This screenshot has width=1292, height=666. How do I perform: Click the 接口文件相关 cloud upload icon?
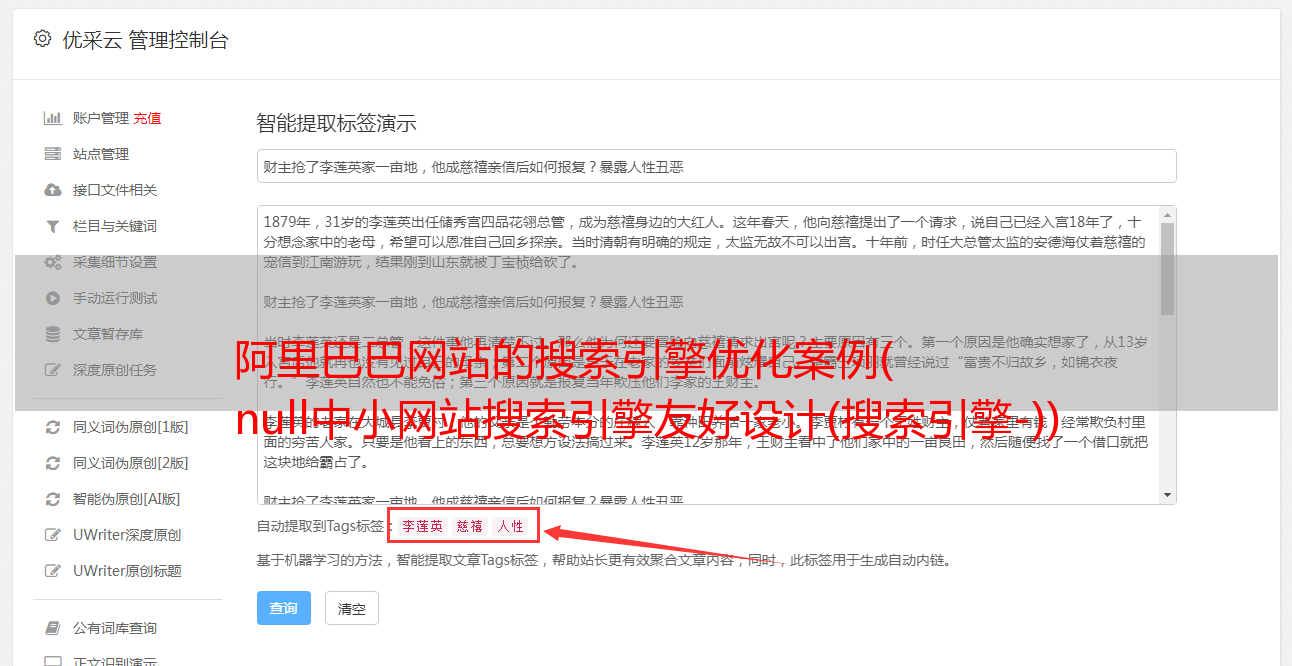53,190
